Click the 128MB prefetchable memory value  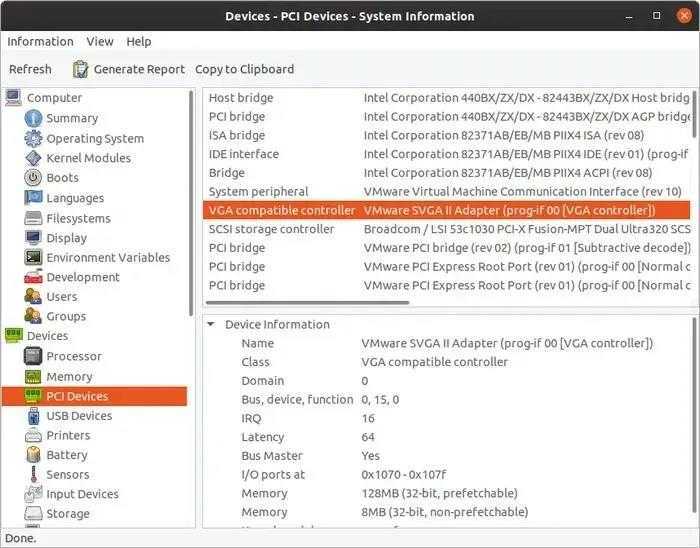click(x=440, y=494)
